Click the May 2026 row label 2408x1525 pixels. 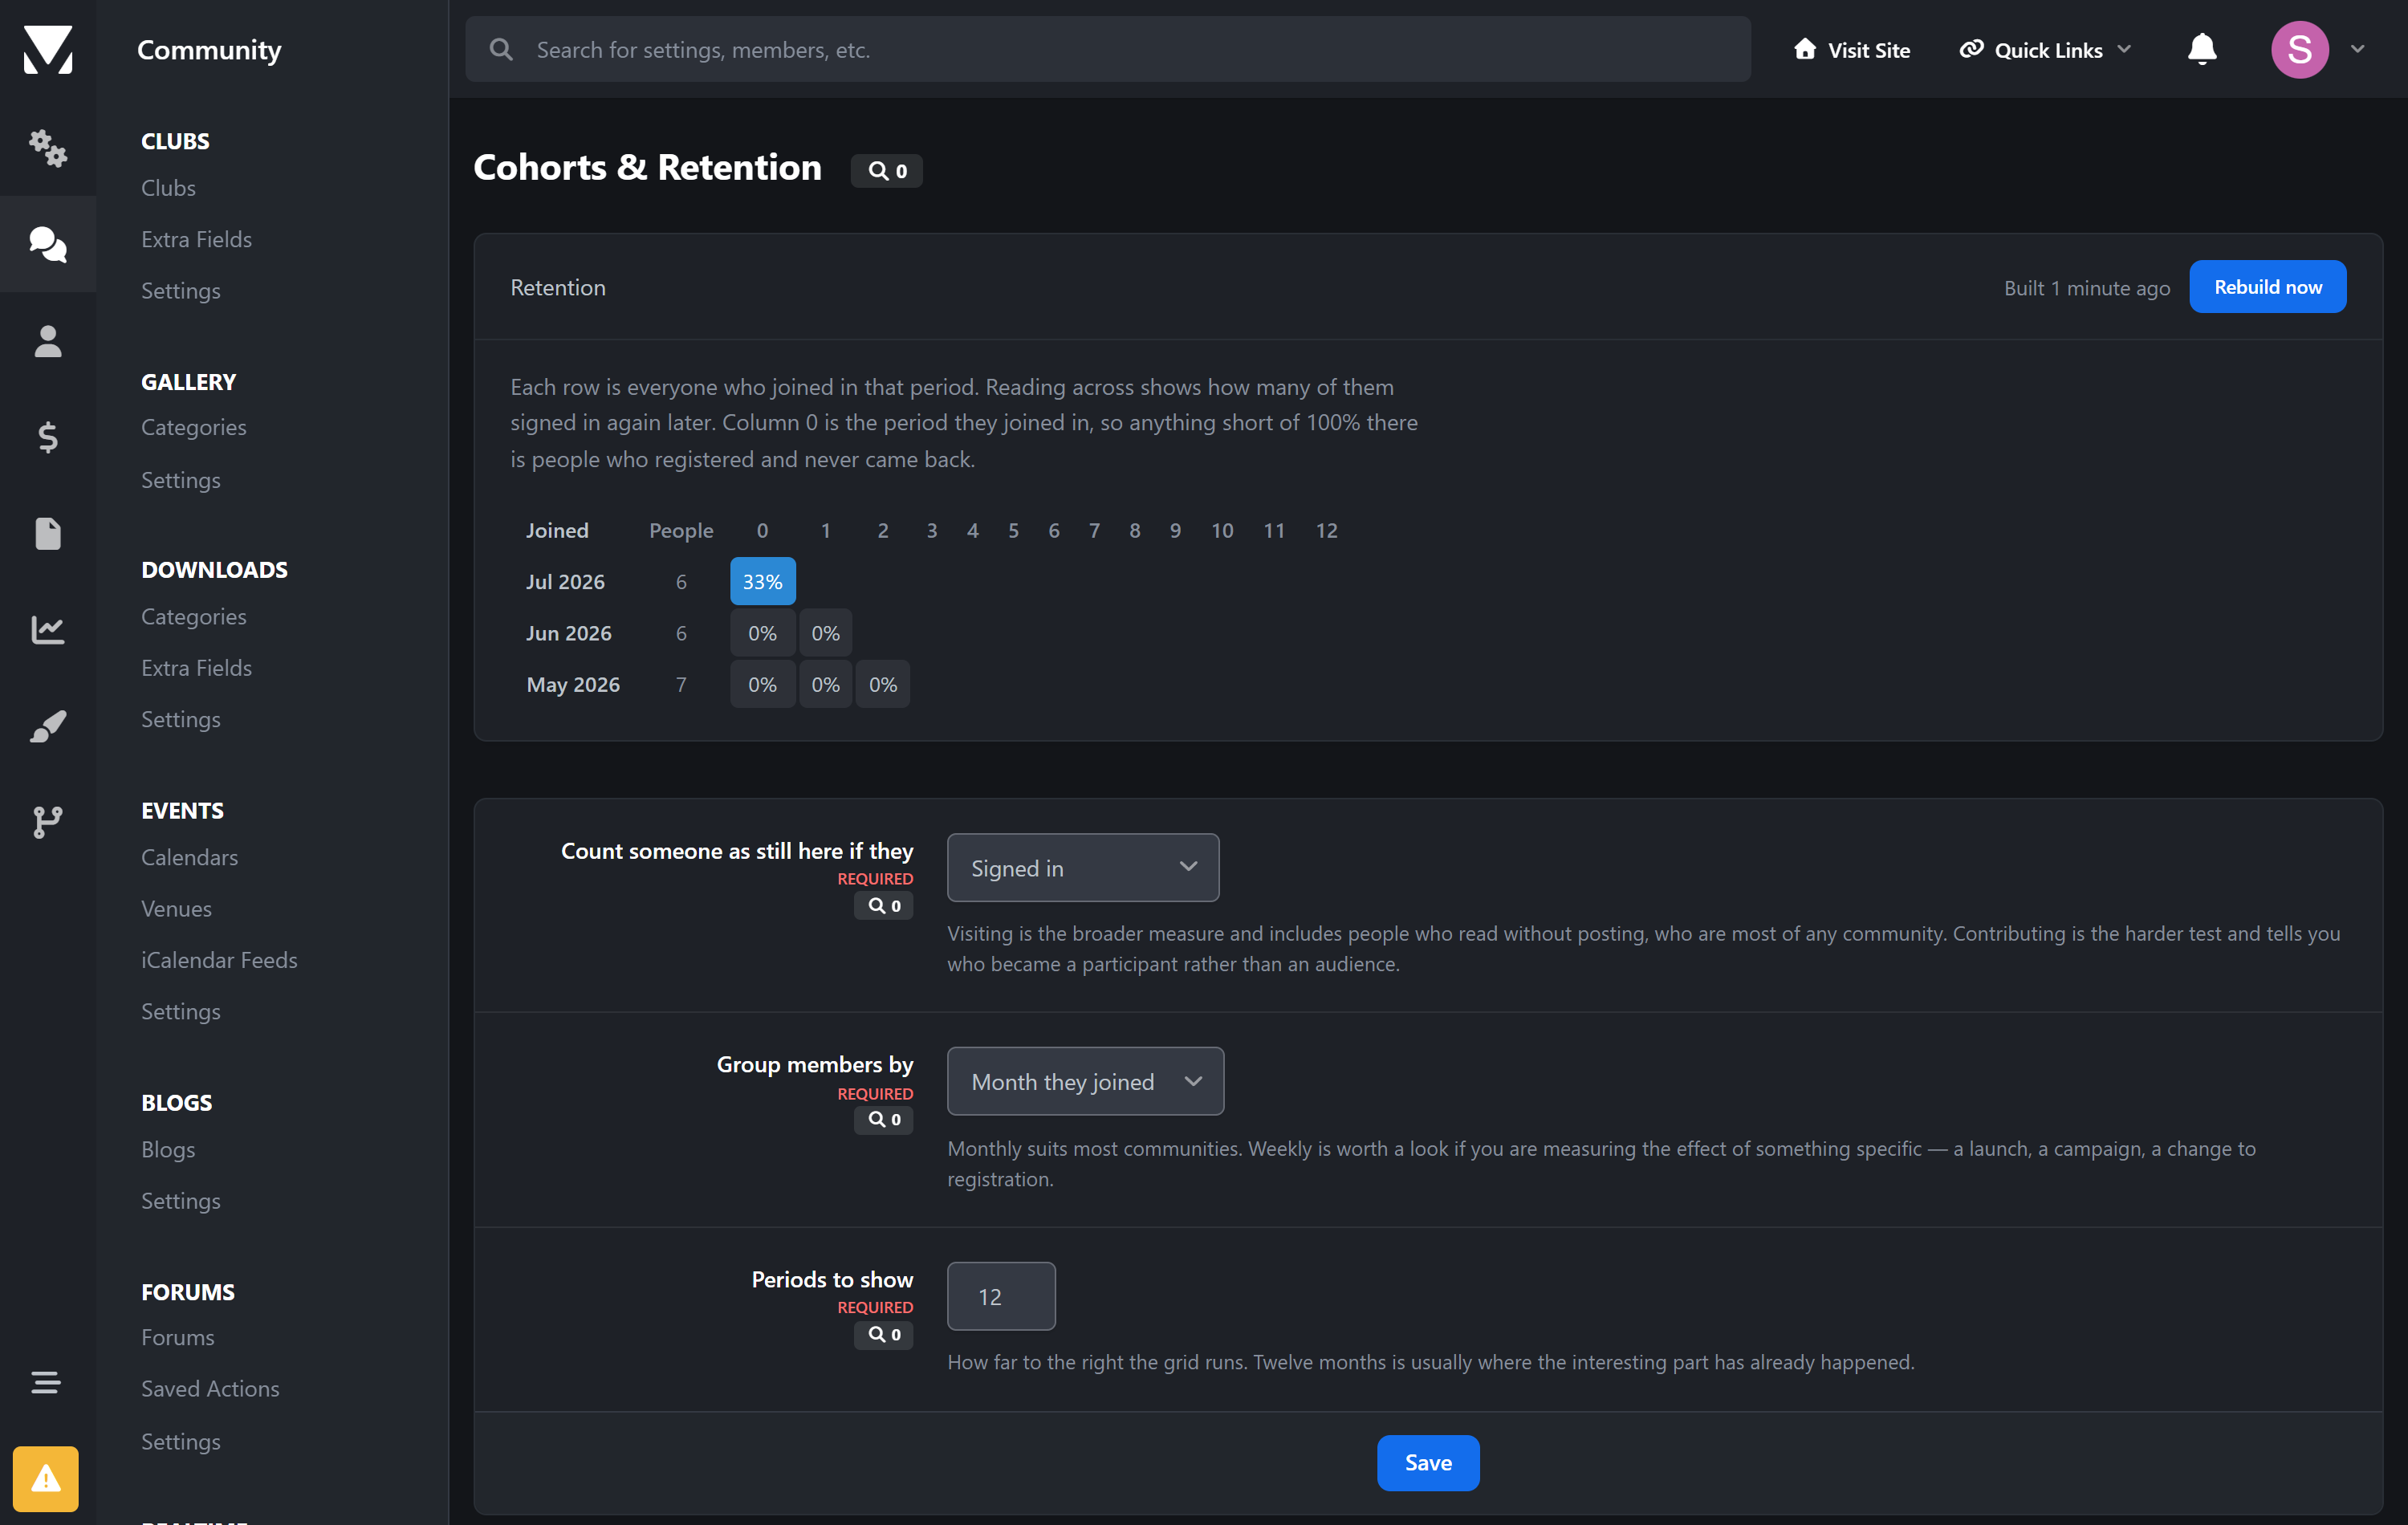[573, 685]
